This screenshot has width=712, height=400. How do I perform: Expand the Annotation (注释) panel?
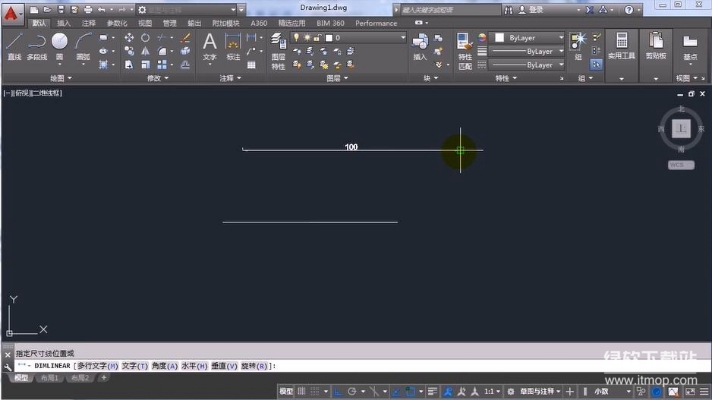click(230, 78)
